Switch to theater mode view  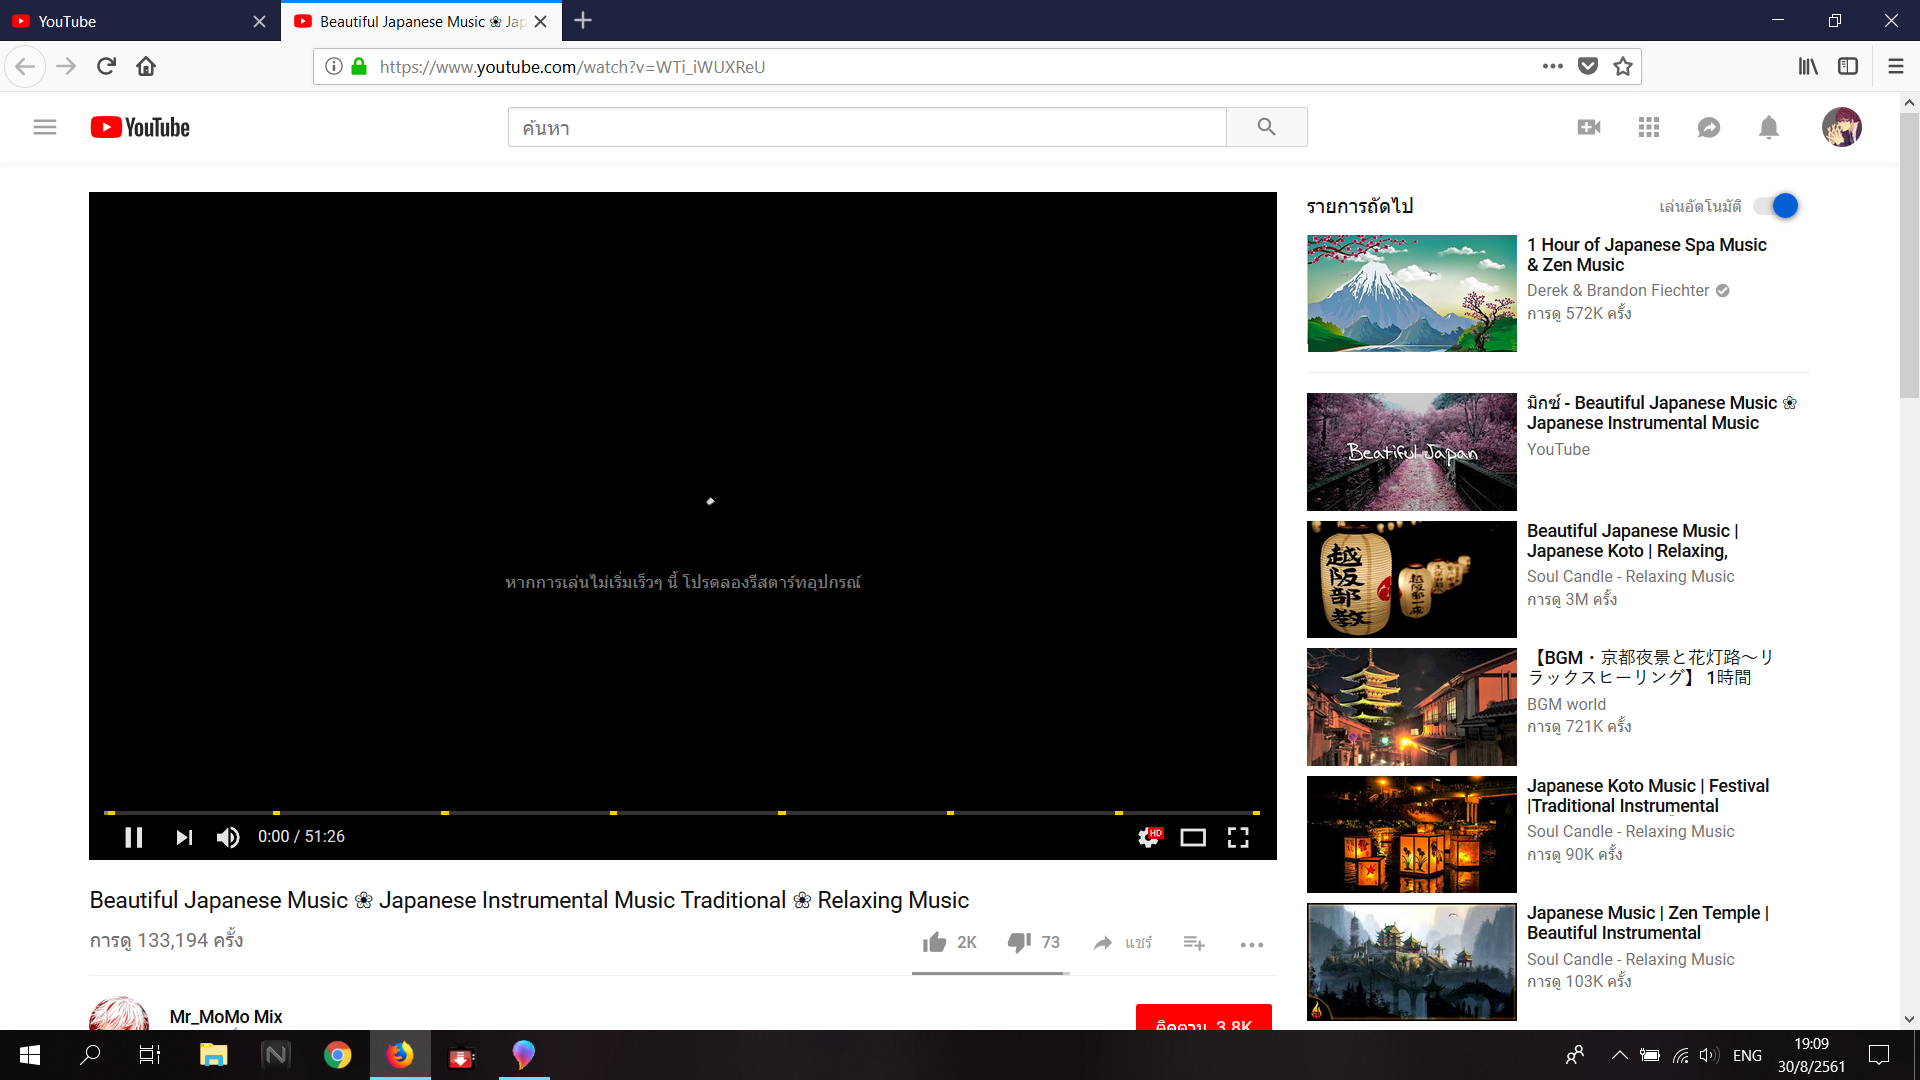click(x=1193, y=837)
